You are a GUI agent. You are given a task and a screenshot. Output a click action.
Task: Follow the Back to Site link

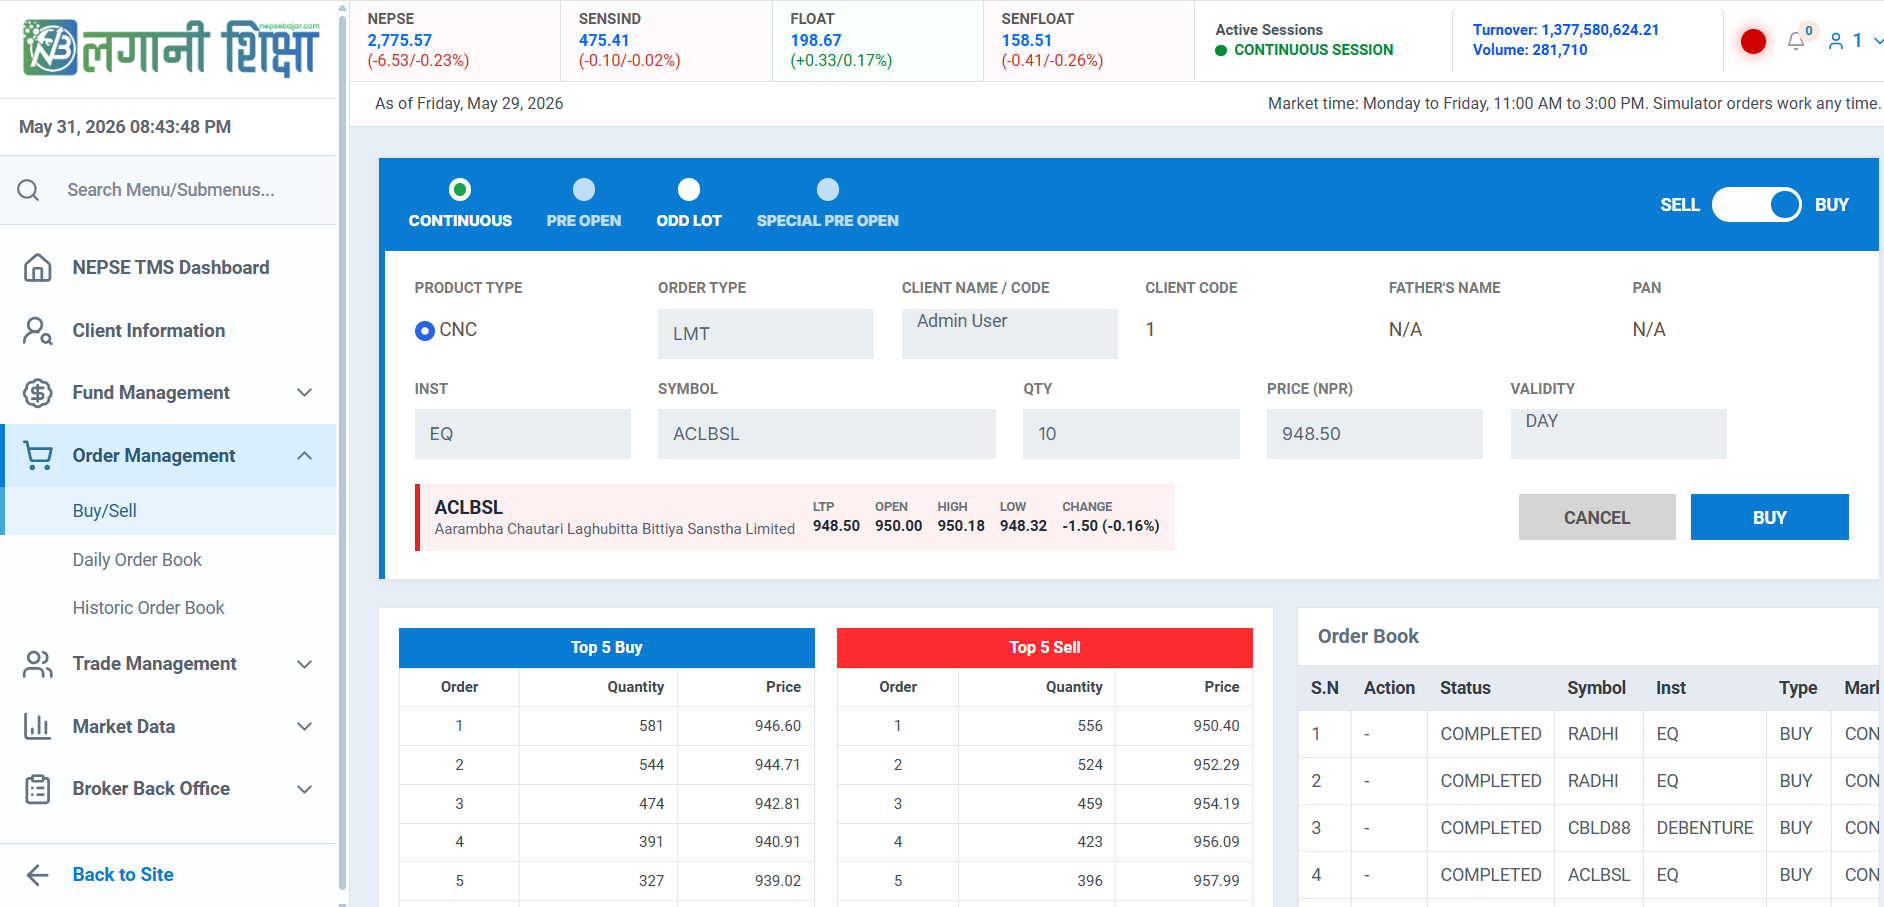[x=123, y=875]
